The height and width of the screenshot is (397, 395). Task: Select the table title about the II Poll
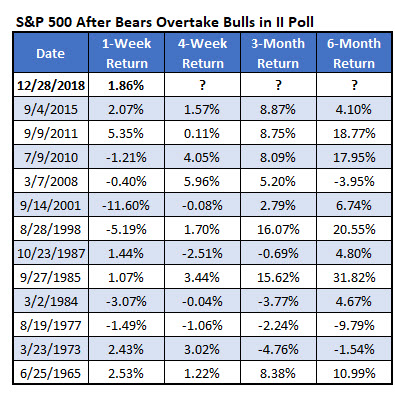pyautogui.click(x=165, y=22)
